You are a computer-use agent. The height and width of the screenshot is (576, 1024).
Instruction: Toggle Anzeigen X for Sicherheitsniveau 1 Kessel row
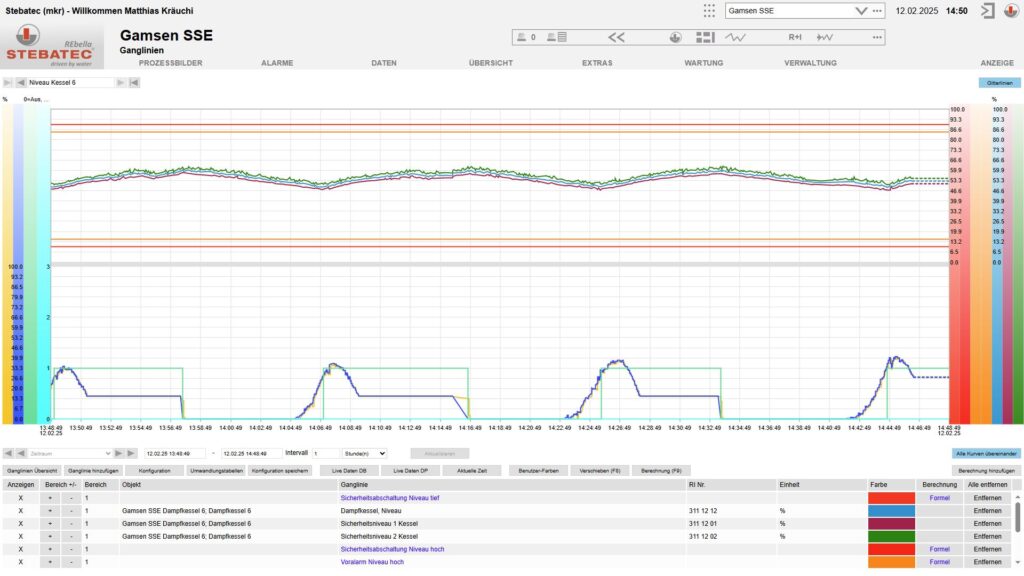click(x=20, y=523)
